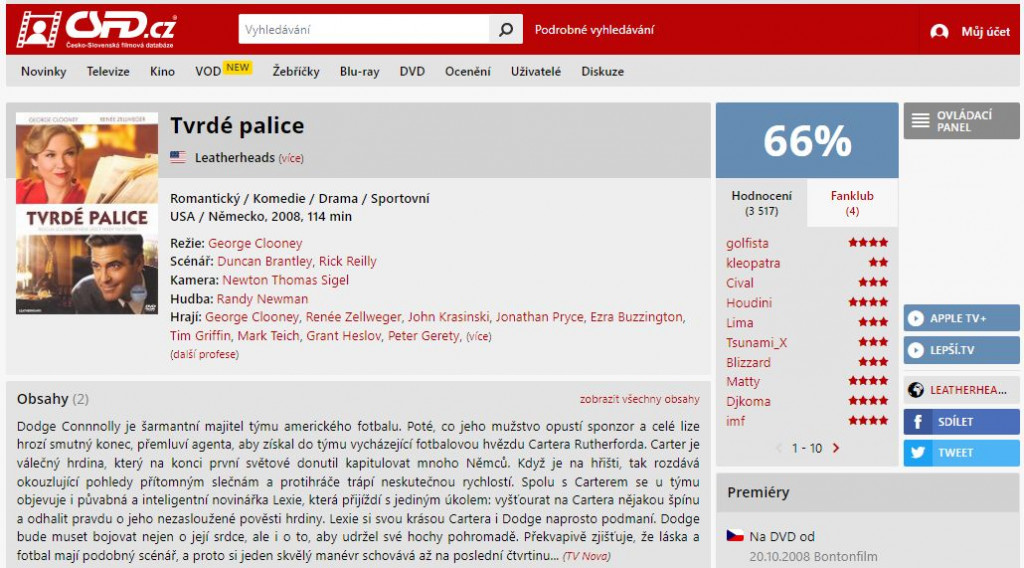
Task: Open the Diskuze menu
Action: (x=602, y=71)
